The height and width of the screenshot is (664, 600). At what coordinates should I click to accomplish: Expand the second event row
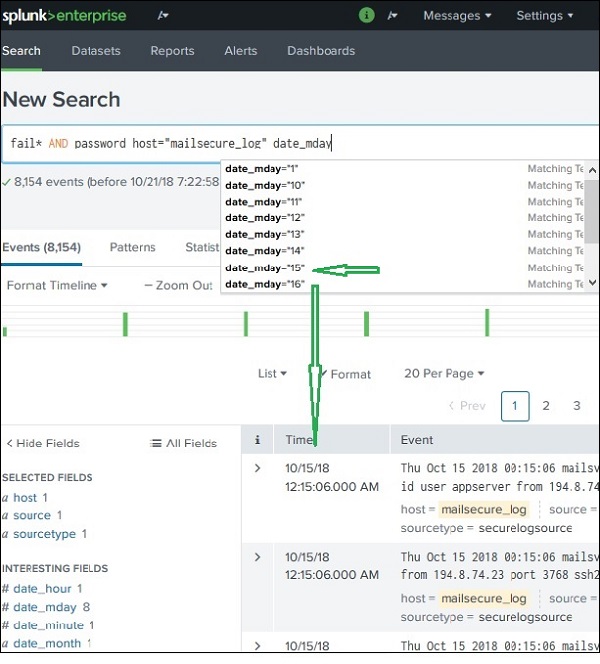257,557
